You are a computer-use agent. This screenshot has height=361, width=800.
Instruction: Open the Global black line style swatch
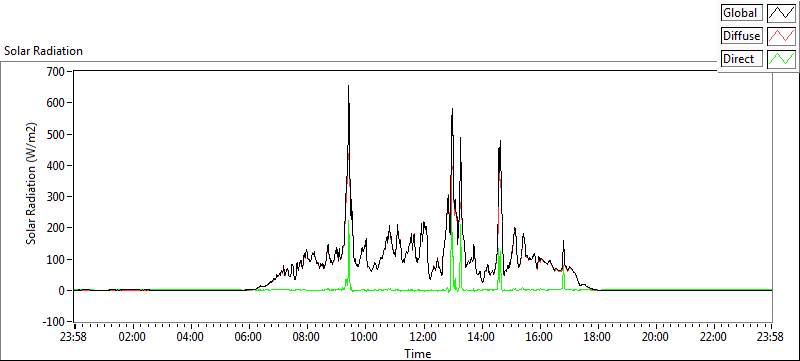point(782,13)
